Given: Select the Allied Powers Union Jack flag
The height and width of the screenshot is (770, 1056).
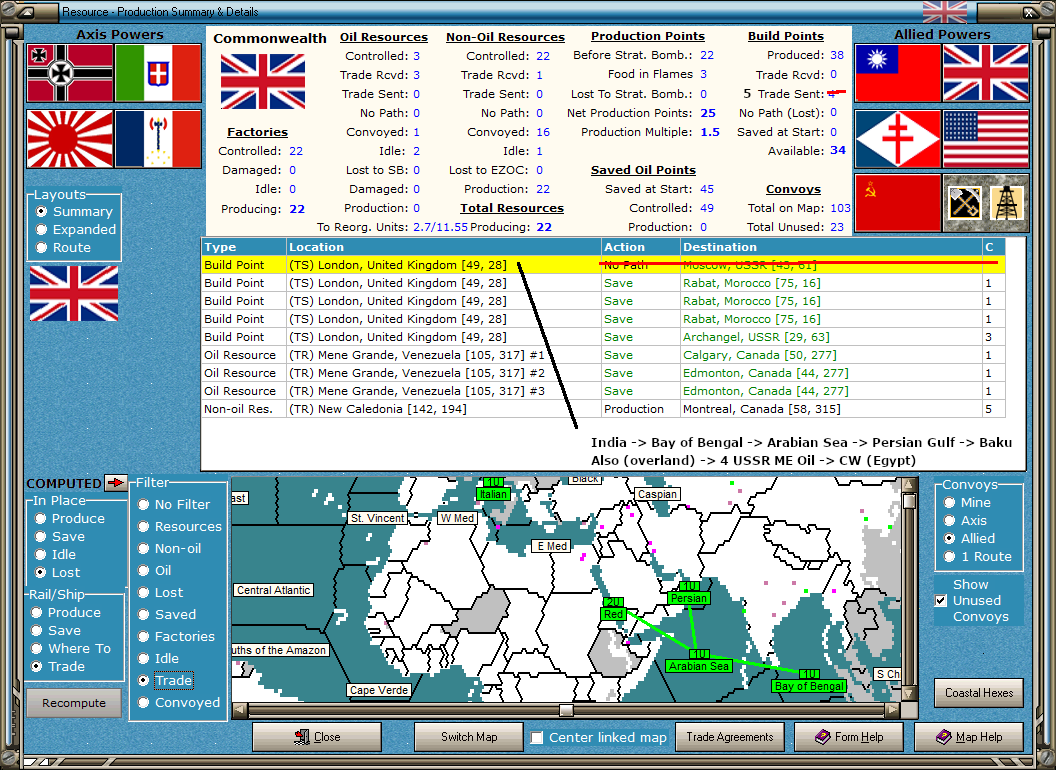Looking at the screenshot, I should click(986, 73).
